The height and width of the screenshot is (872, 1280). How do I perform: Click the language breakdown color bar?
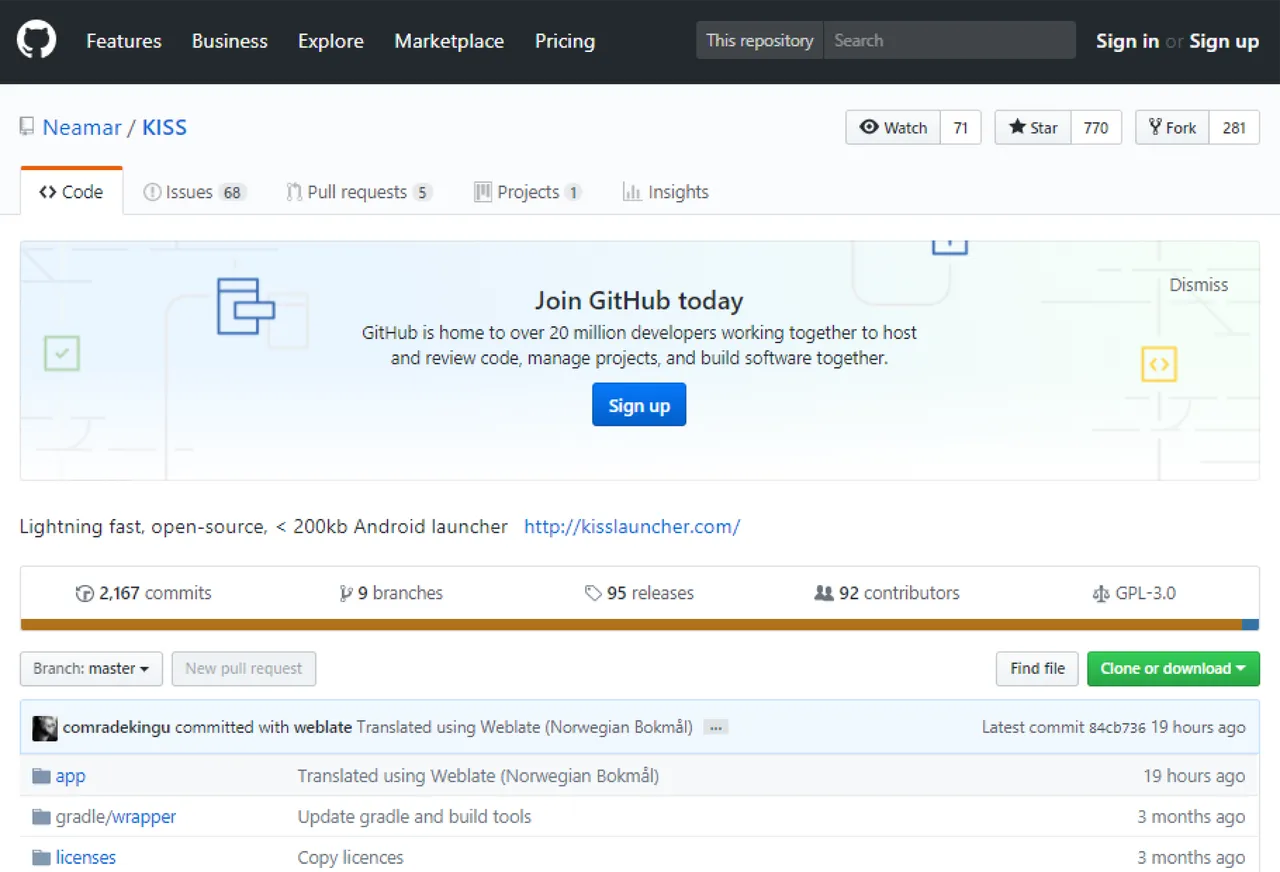tap(640, 625)
